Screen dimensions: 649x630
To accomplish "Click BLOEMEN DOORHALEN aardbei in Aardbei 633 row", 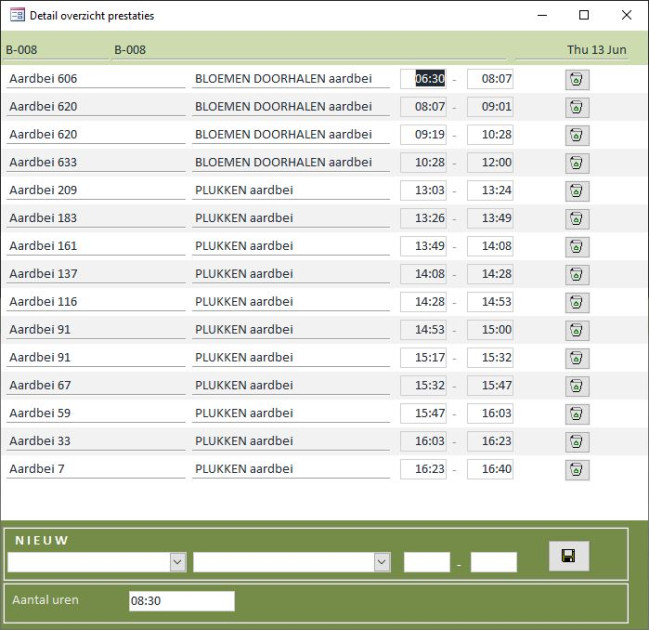I will click(x=291, y=162).
